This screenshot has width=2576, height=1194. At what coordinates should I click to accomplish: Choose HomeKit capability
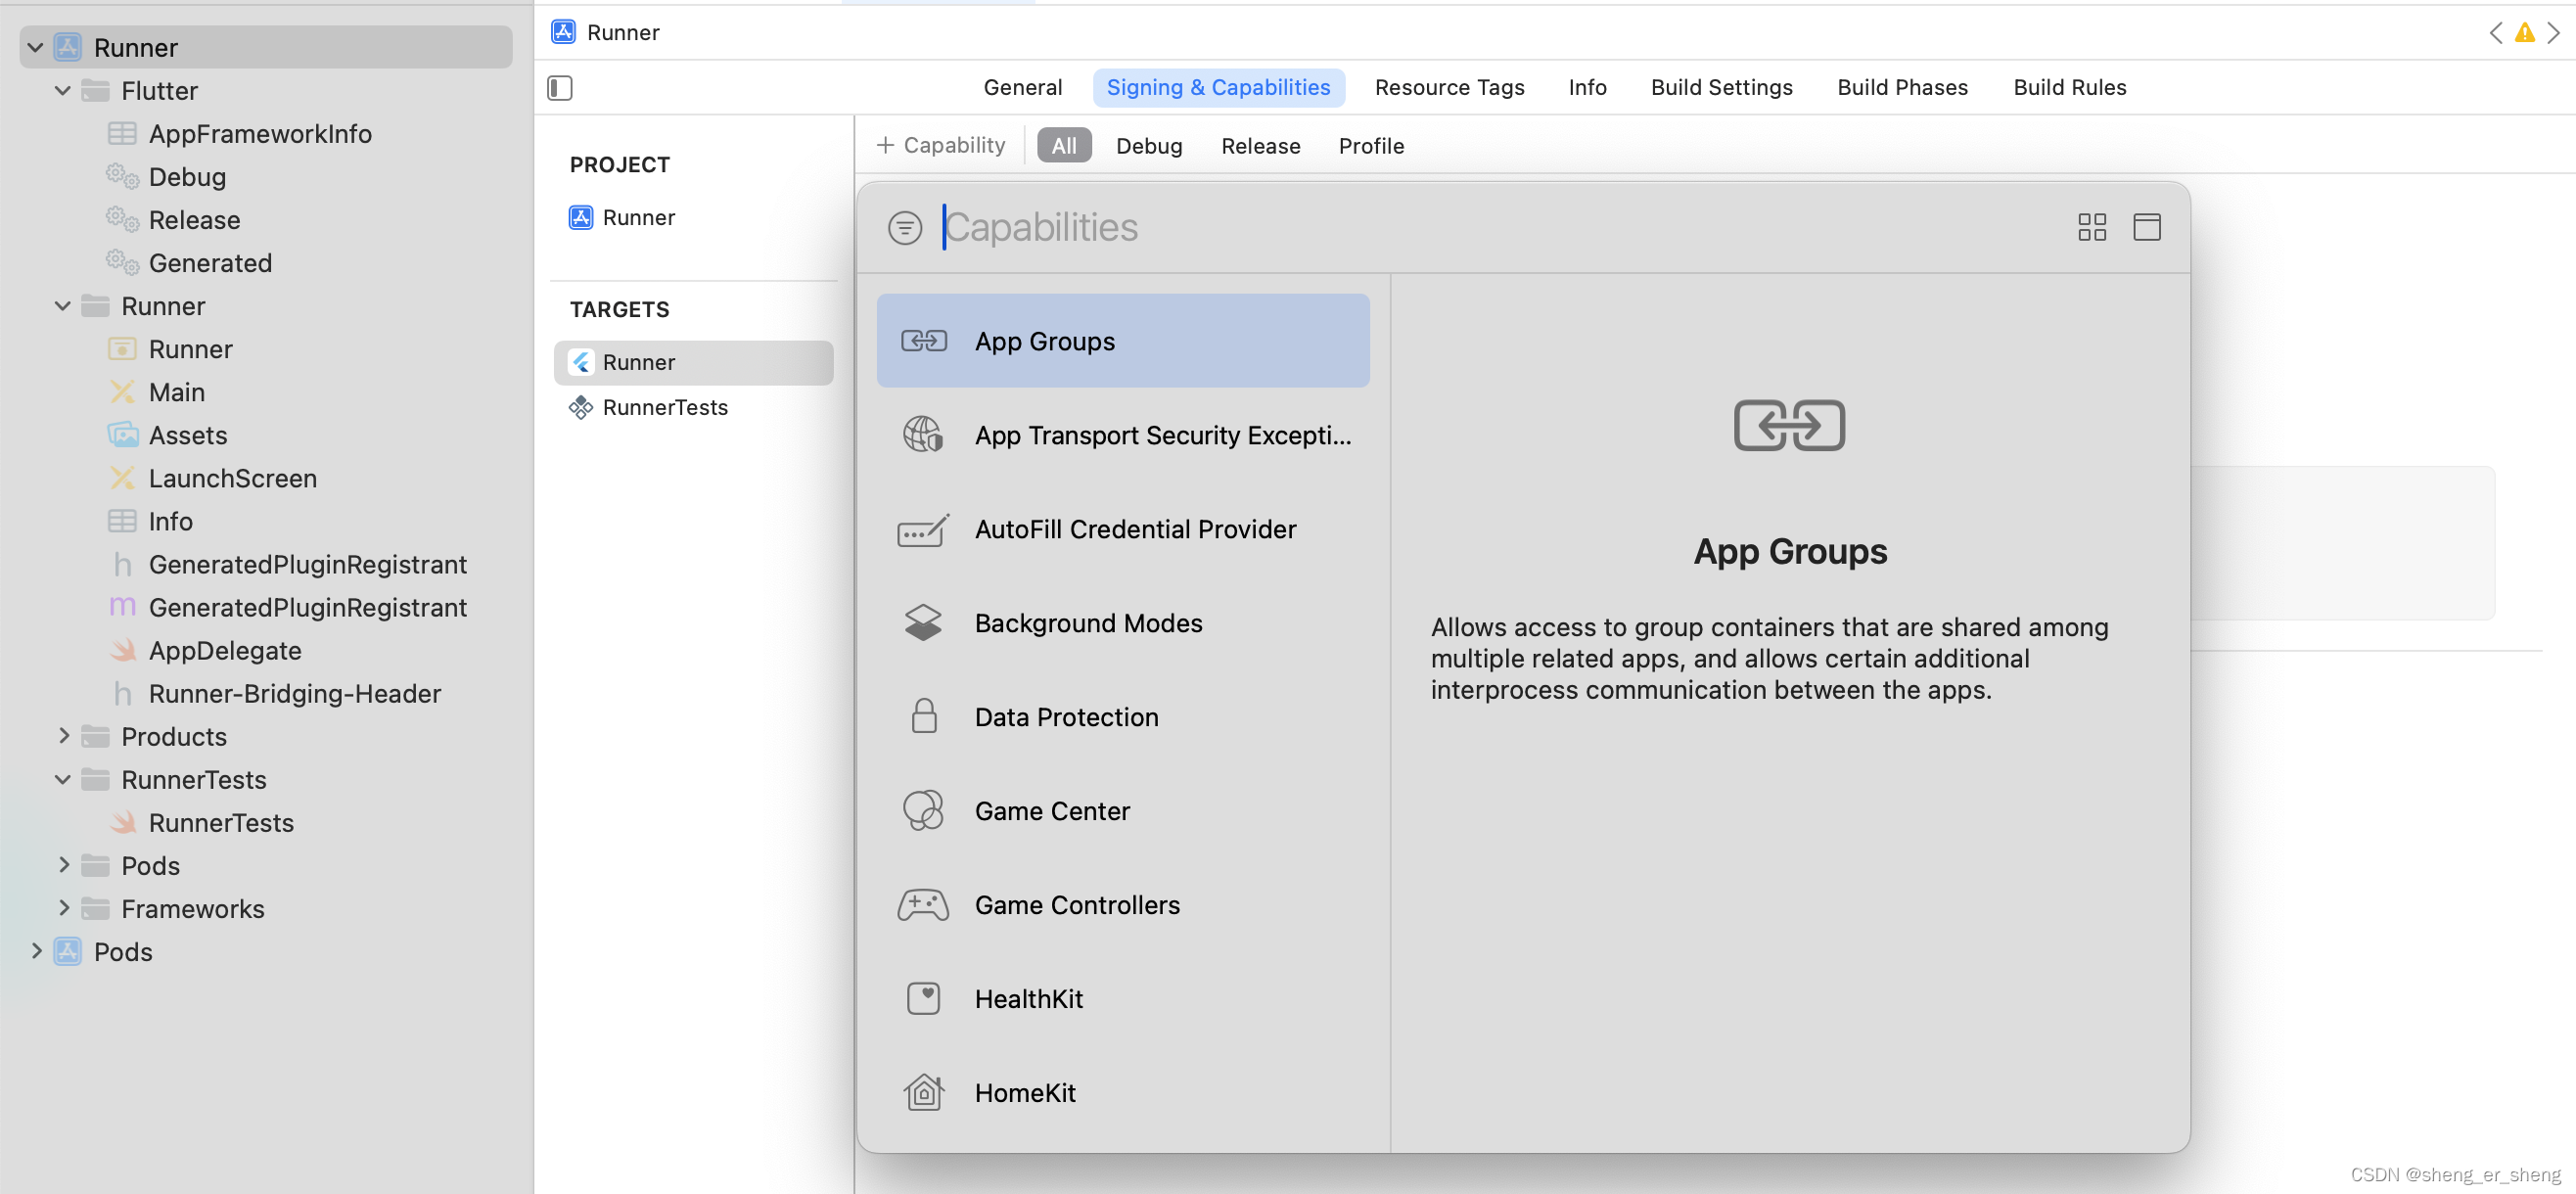click(1123, 1092)
